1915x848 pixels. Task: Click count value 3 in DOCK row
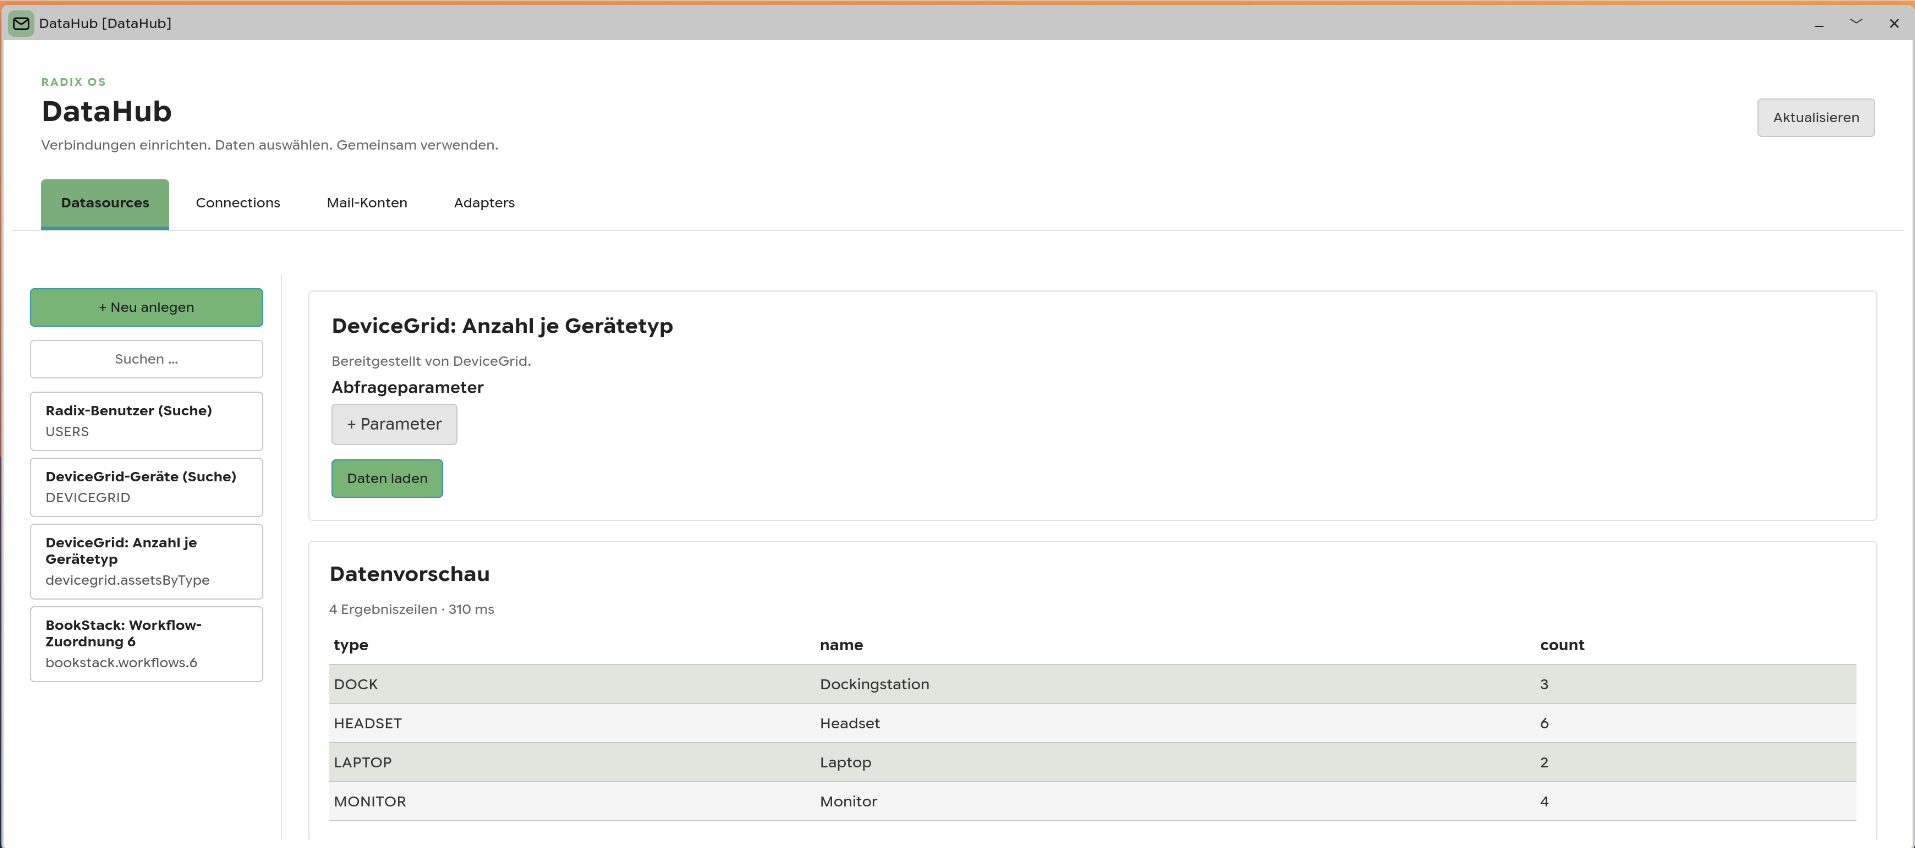[1544, 684]
